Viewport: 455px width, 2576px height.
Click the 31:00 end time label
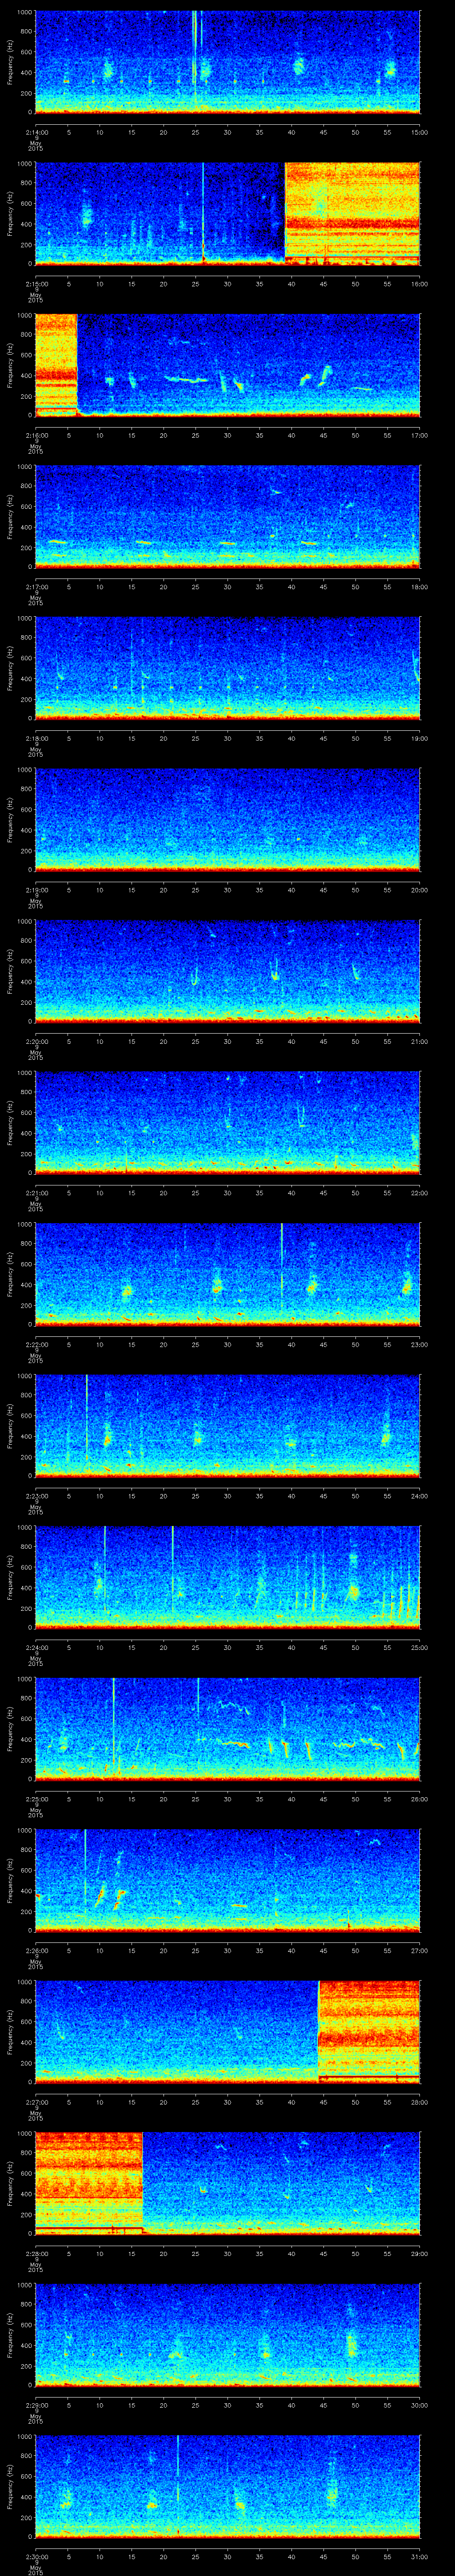(419, 2557)
